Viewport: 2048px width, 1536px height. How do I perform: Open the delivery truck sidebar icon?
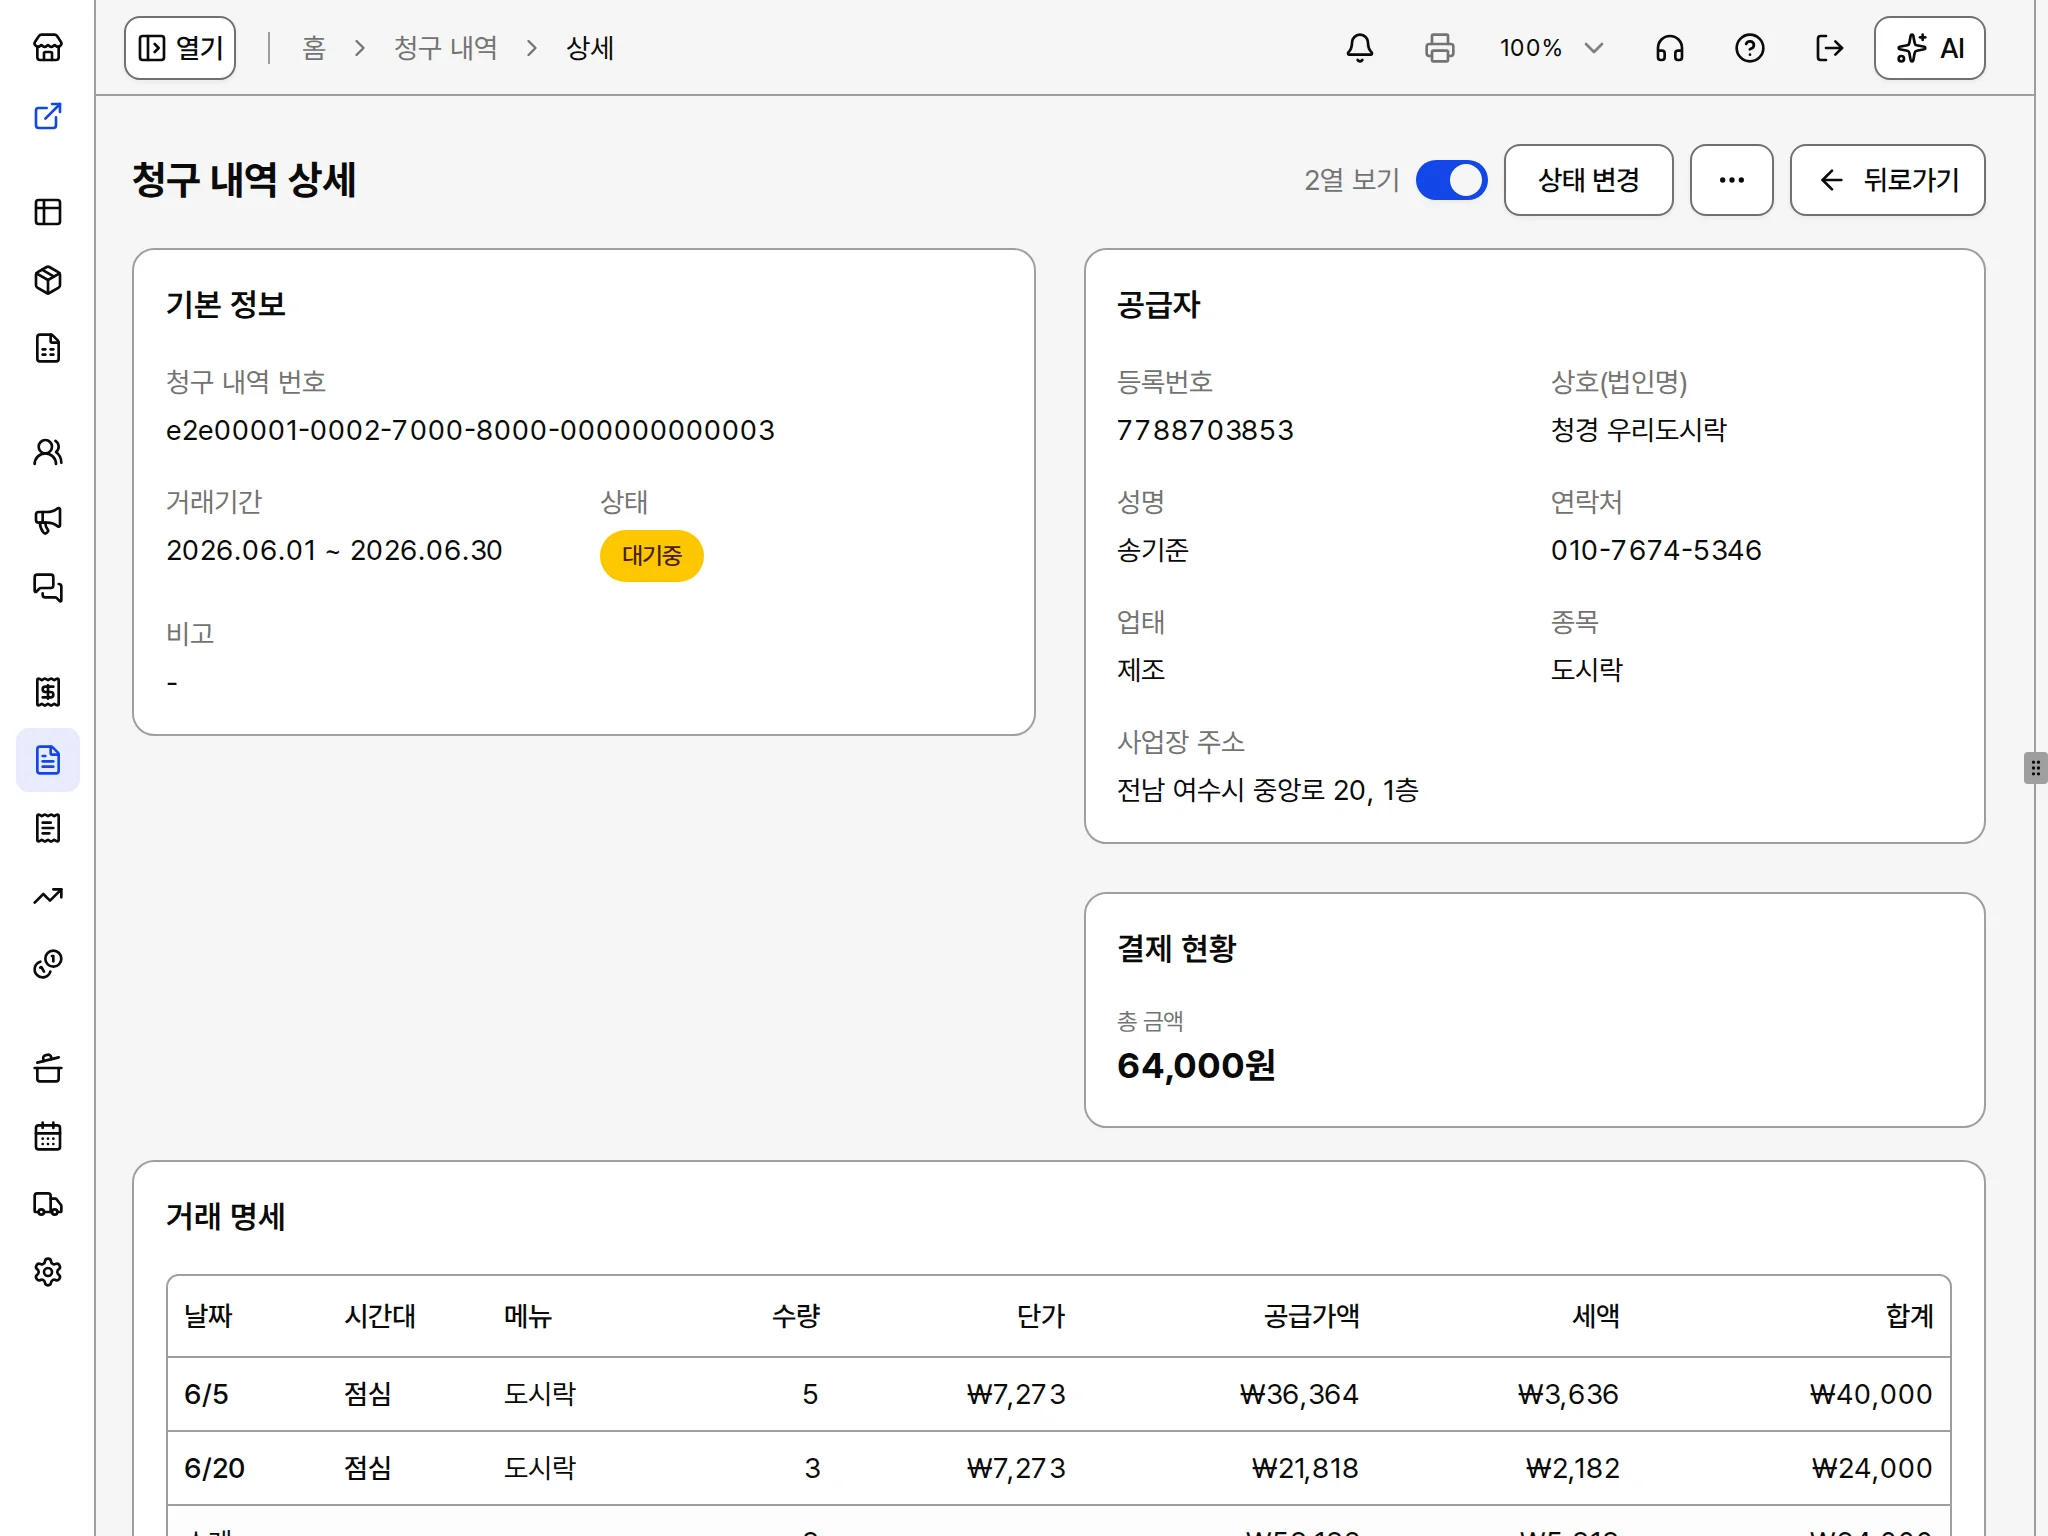48,1204
